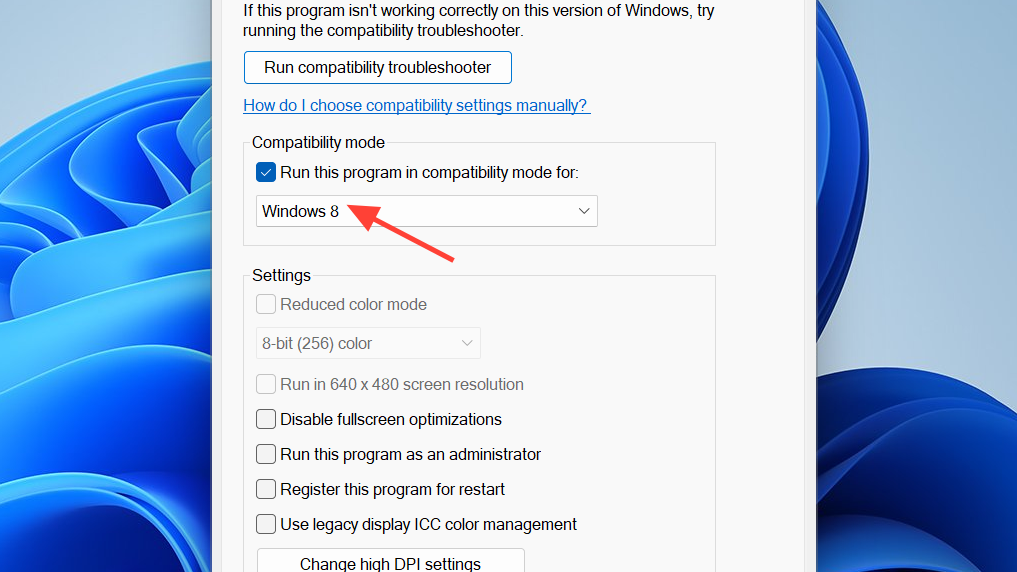Toggle Use legacy display ICC color management
The image size is (1017, 572).
pos(266,524)
